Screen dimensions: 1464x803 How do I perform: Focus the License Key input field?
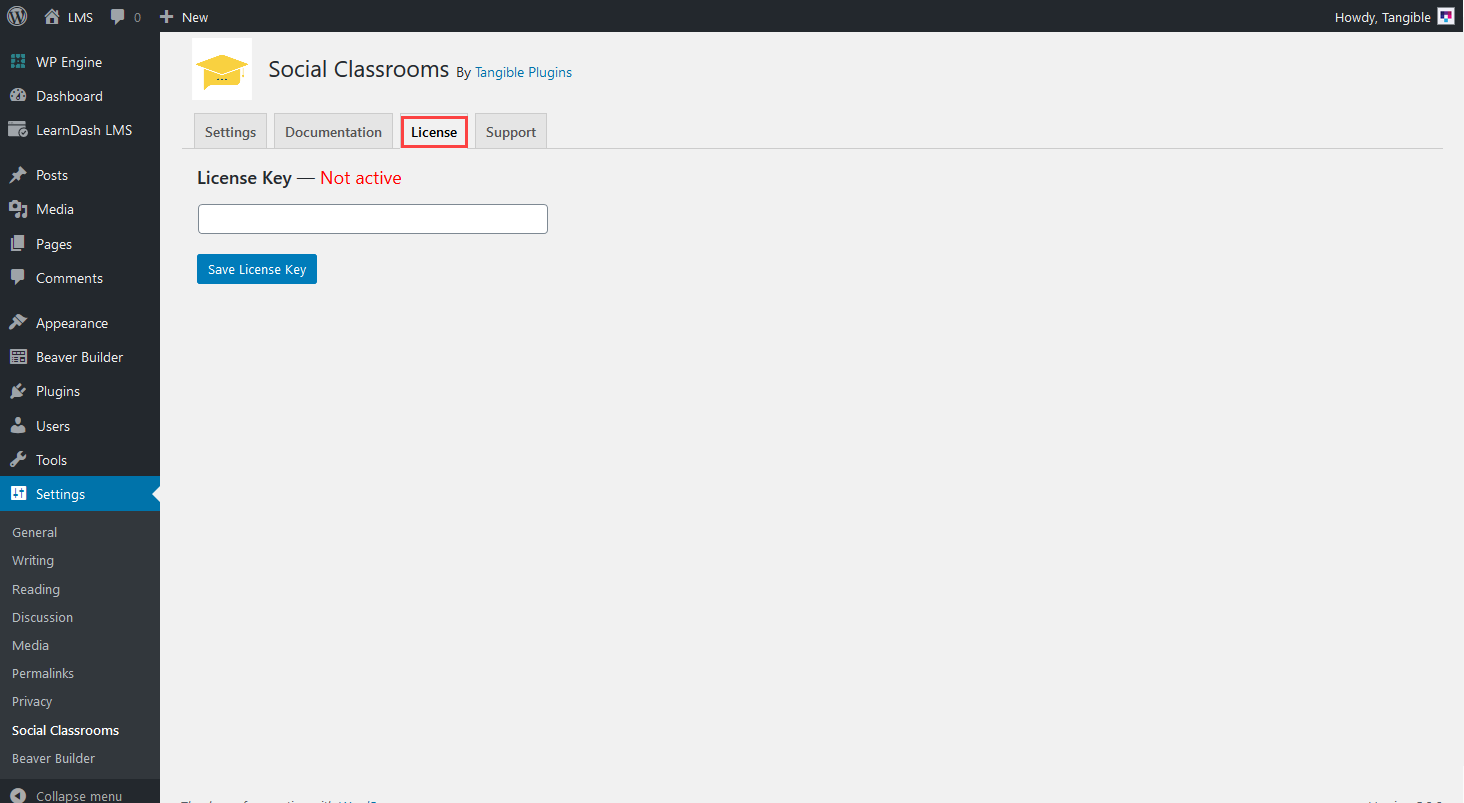point(372,219)
